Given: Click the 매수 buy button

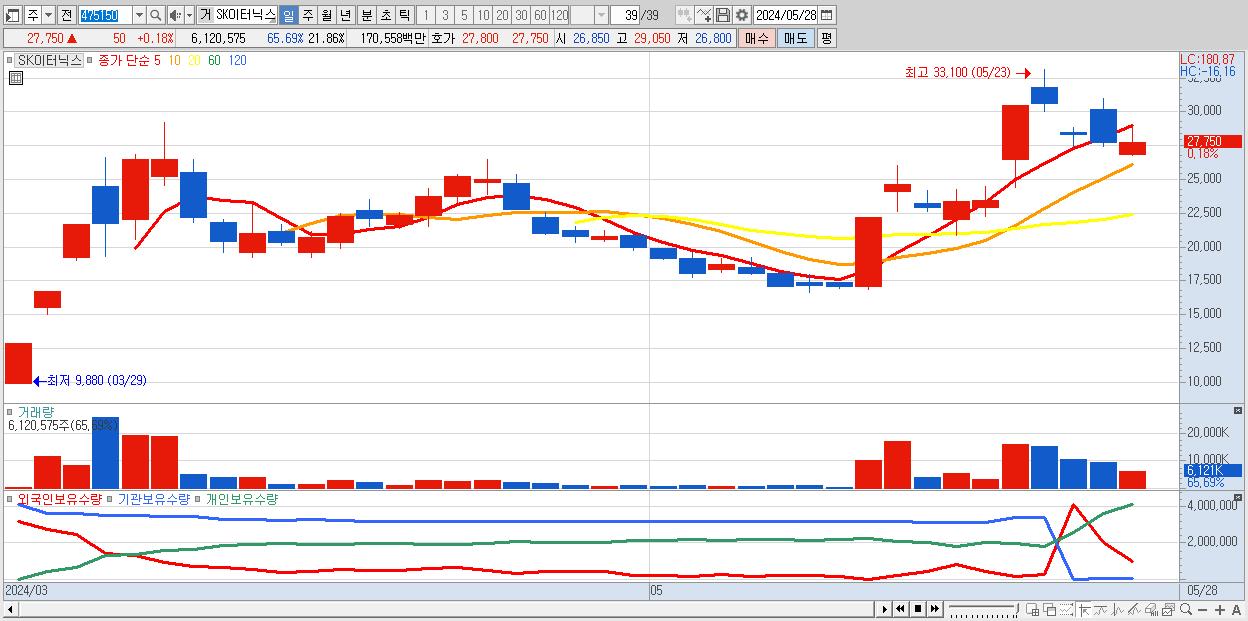Looking at the screenshot, I should click(x=757, y=38).
